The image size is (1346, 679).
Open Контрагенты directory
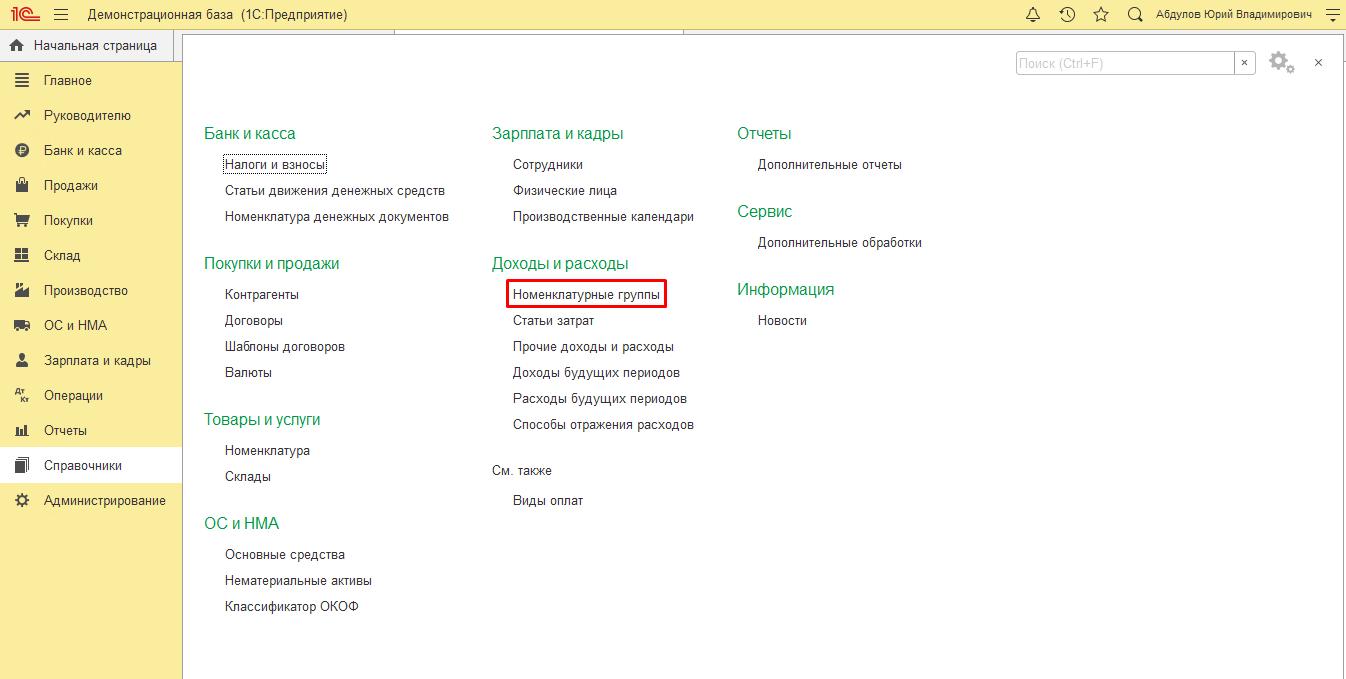tap(262, 294)
